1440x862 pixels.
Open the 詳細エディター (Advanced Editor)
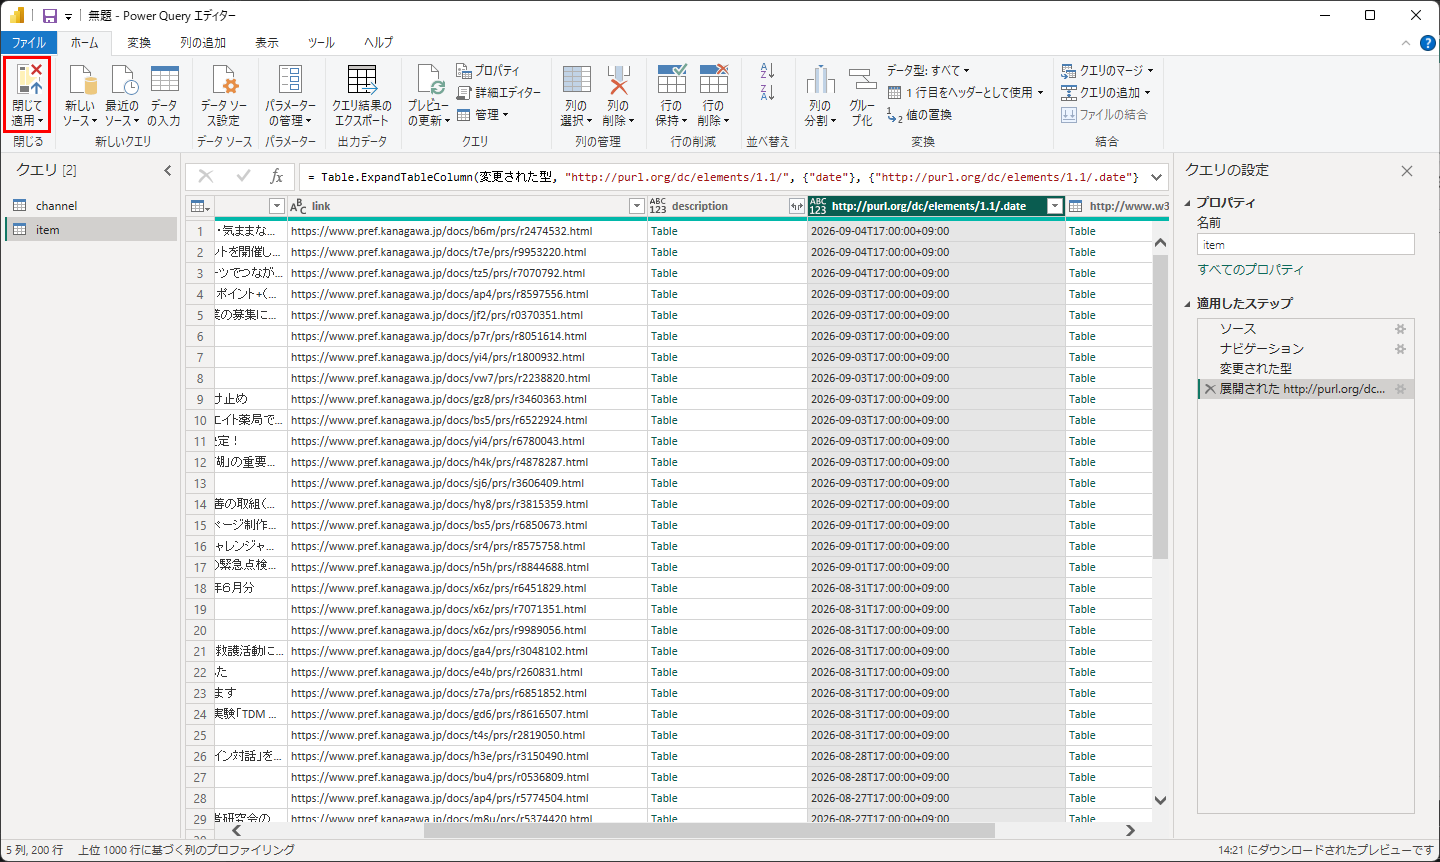[x=499, y=93]
